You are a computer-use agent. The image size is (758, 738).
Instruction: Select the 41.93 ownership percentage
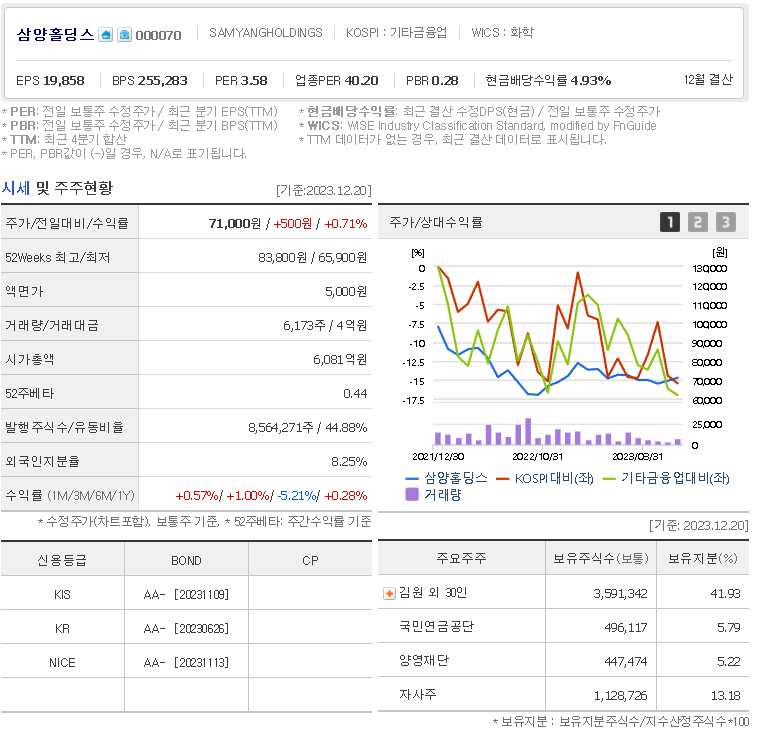coord(725,593)
